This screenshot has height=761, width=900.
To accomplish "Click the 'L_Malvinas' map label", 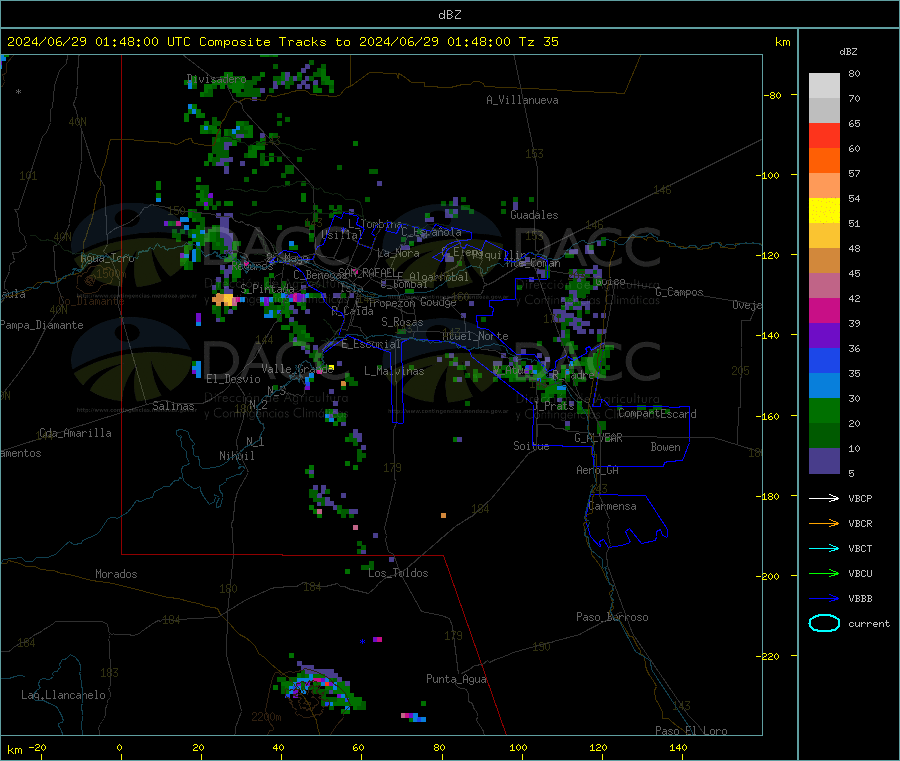I will [394, 371].
